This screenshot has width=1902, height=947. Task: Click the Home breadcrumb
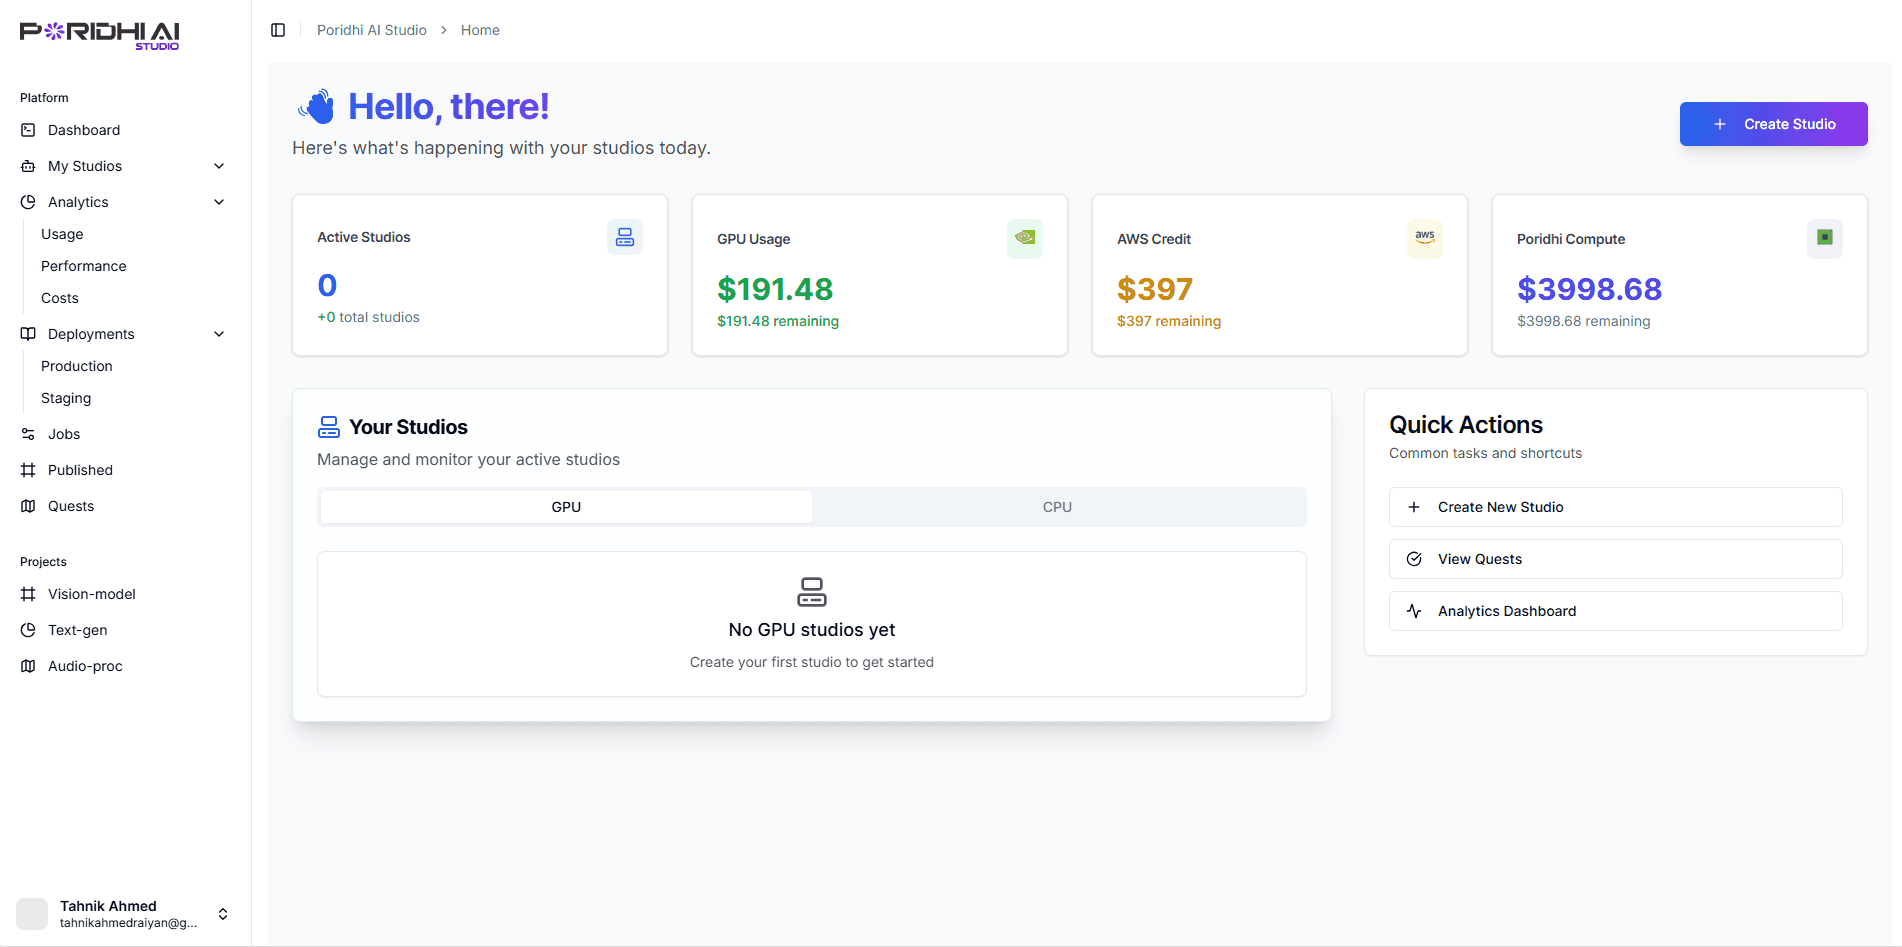tap(480, 30)
